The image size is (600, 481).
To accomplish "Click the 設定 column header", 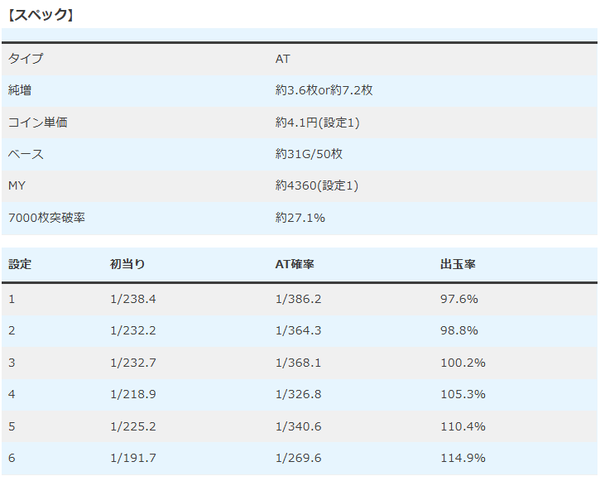I will (x=20, y=264).
